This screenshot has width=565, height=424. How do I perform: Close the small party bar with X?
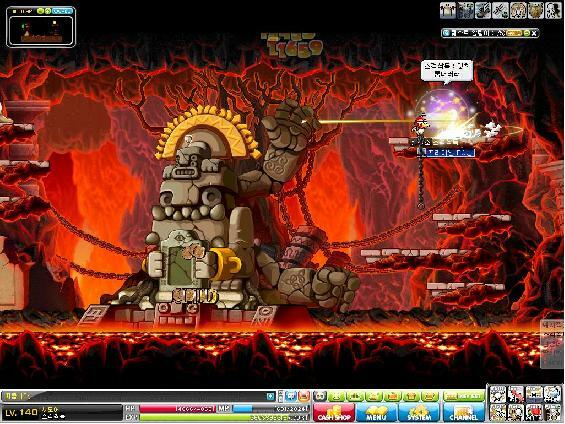click(534, 33)
